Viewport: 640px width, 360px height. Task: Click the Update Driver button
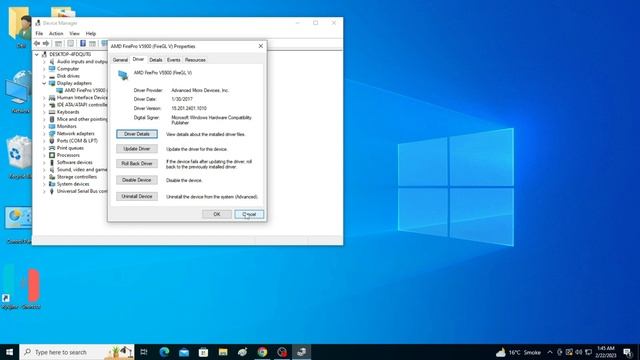[x=137, y=149]
